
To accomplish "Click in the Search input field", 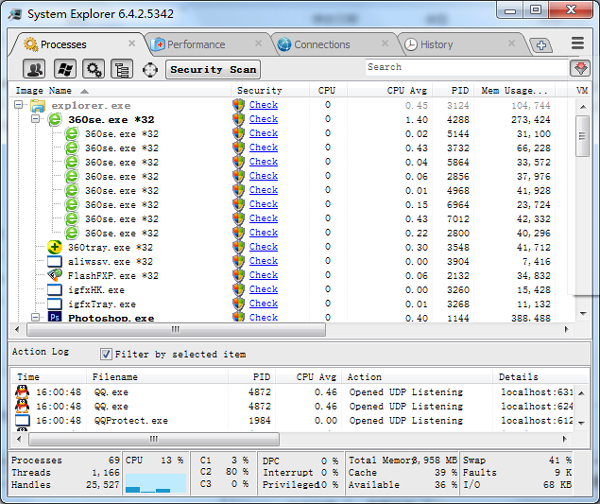I will [x=467, y=67].
